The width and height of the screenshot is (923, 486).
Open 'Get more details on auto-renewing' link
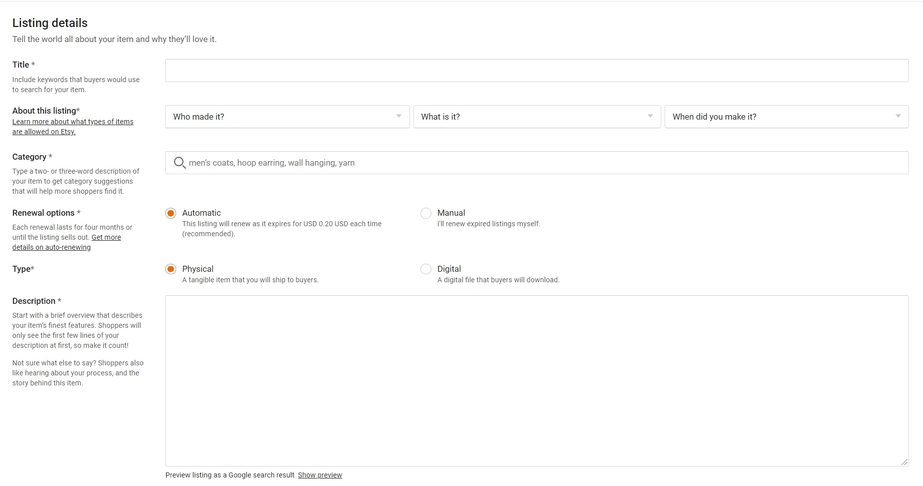[67, 242]
